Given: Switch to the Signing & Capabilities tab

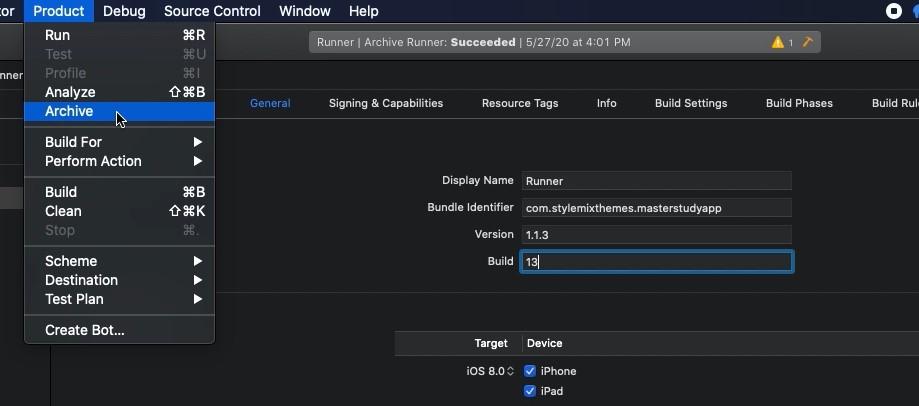Looking at the screenshot, I should click(385, 103).
